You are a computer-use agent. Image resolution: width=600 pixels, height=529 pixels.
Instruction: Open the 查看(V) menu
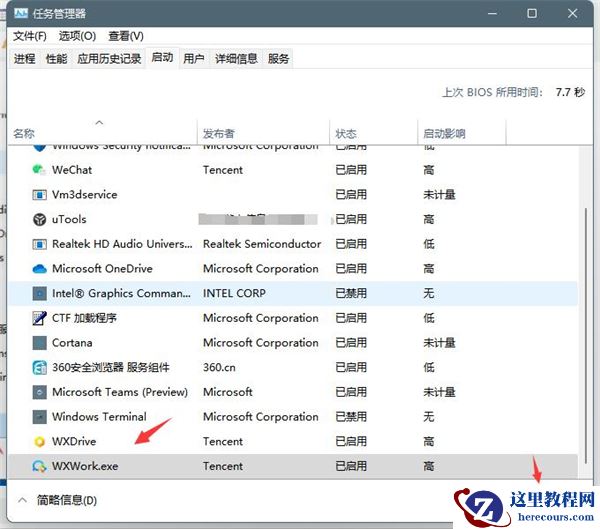tap(126, 36)
